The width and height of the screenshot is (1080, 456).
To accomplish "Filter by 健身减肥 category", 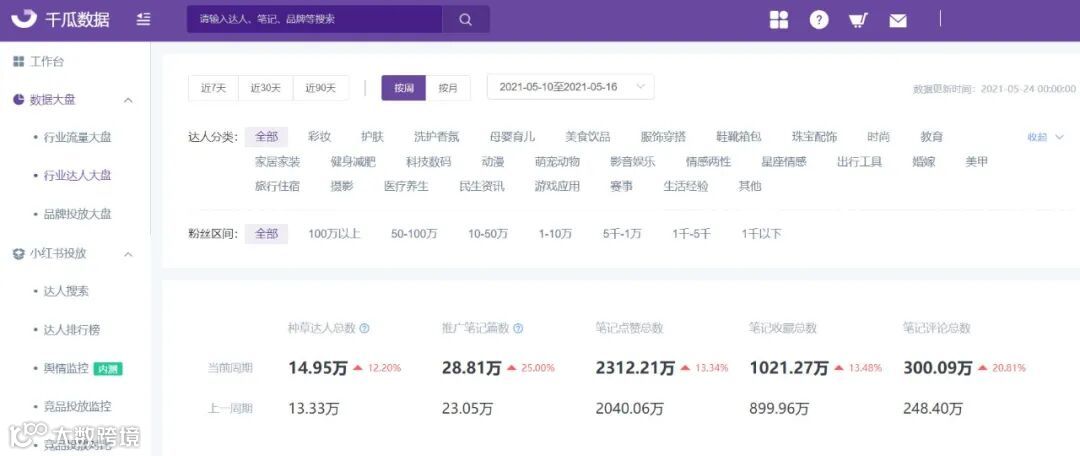I will coord(353,163).
